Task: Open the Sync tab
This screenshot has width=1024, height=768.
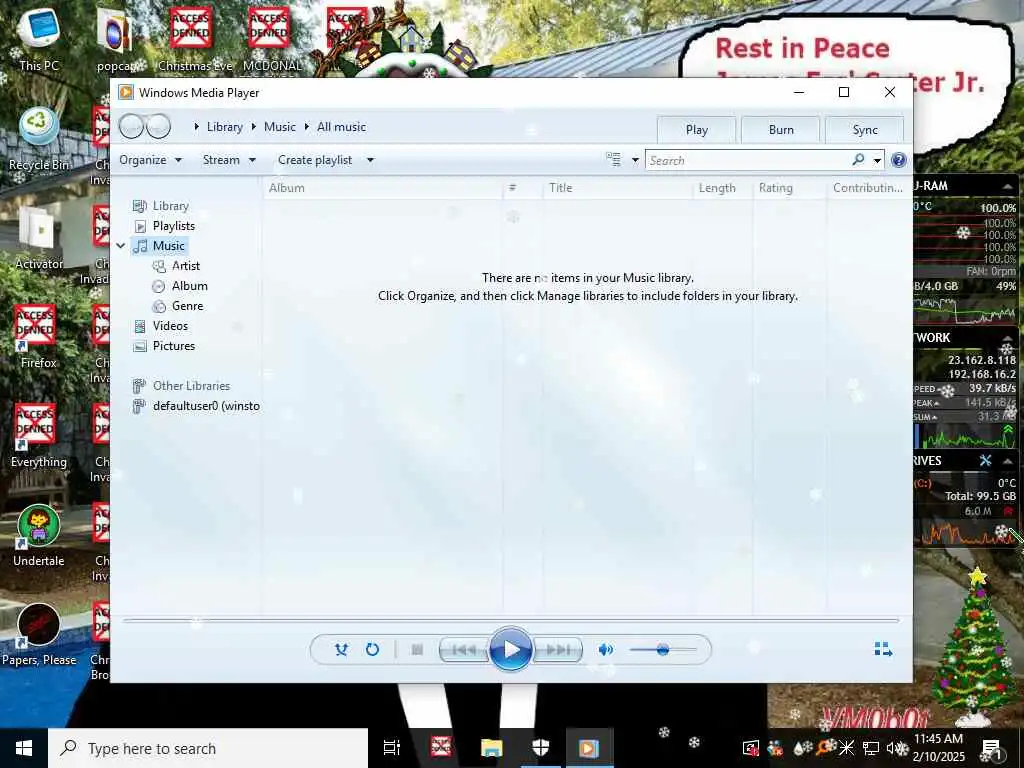Action: pos(865,129)
